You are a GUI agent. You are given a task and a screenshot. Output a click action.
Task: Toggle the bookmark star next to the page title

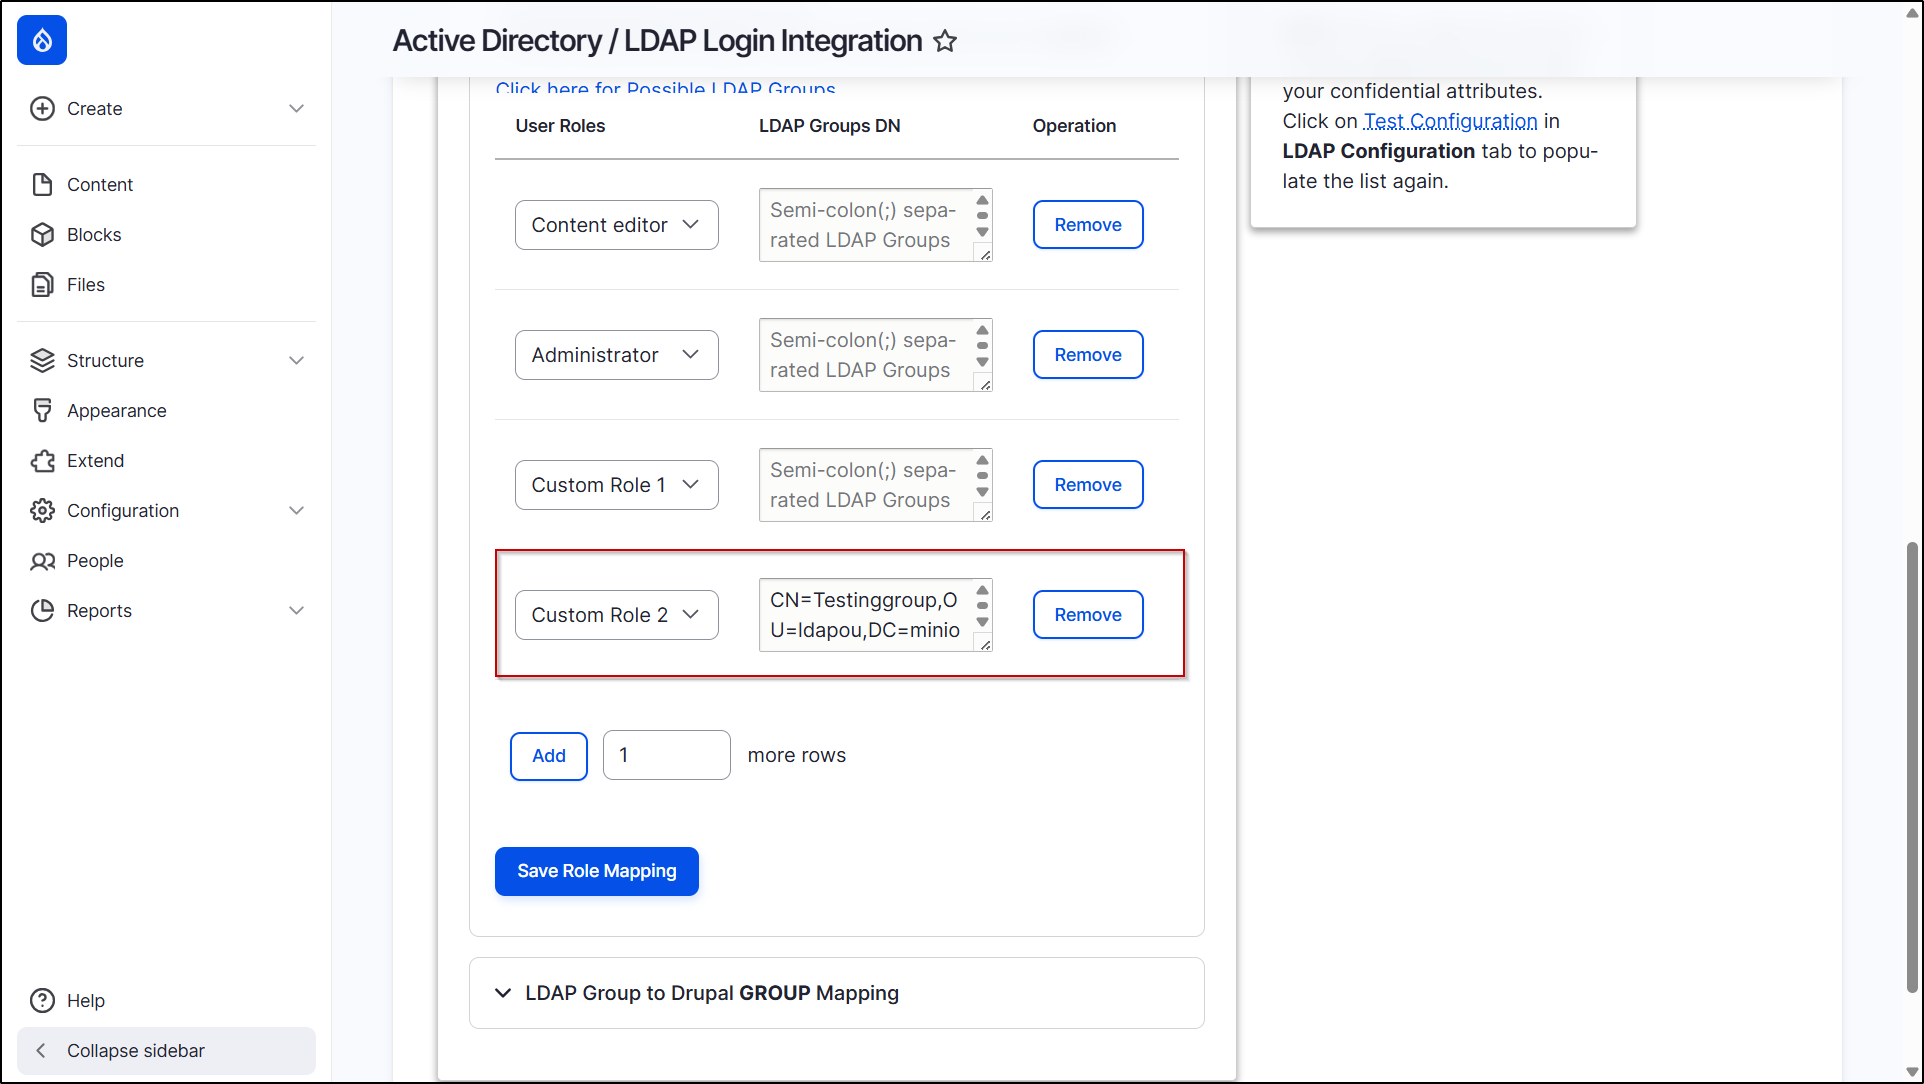pyautogui.click(x=944, y=41)
